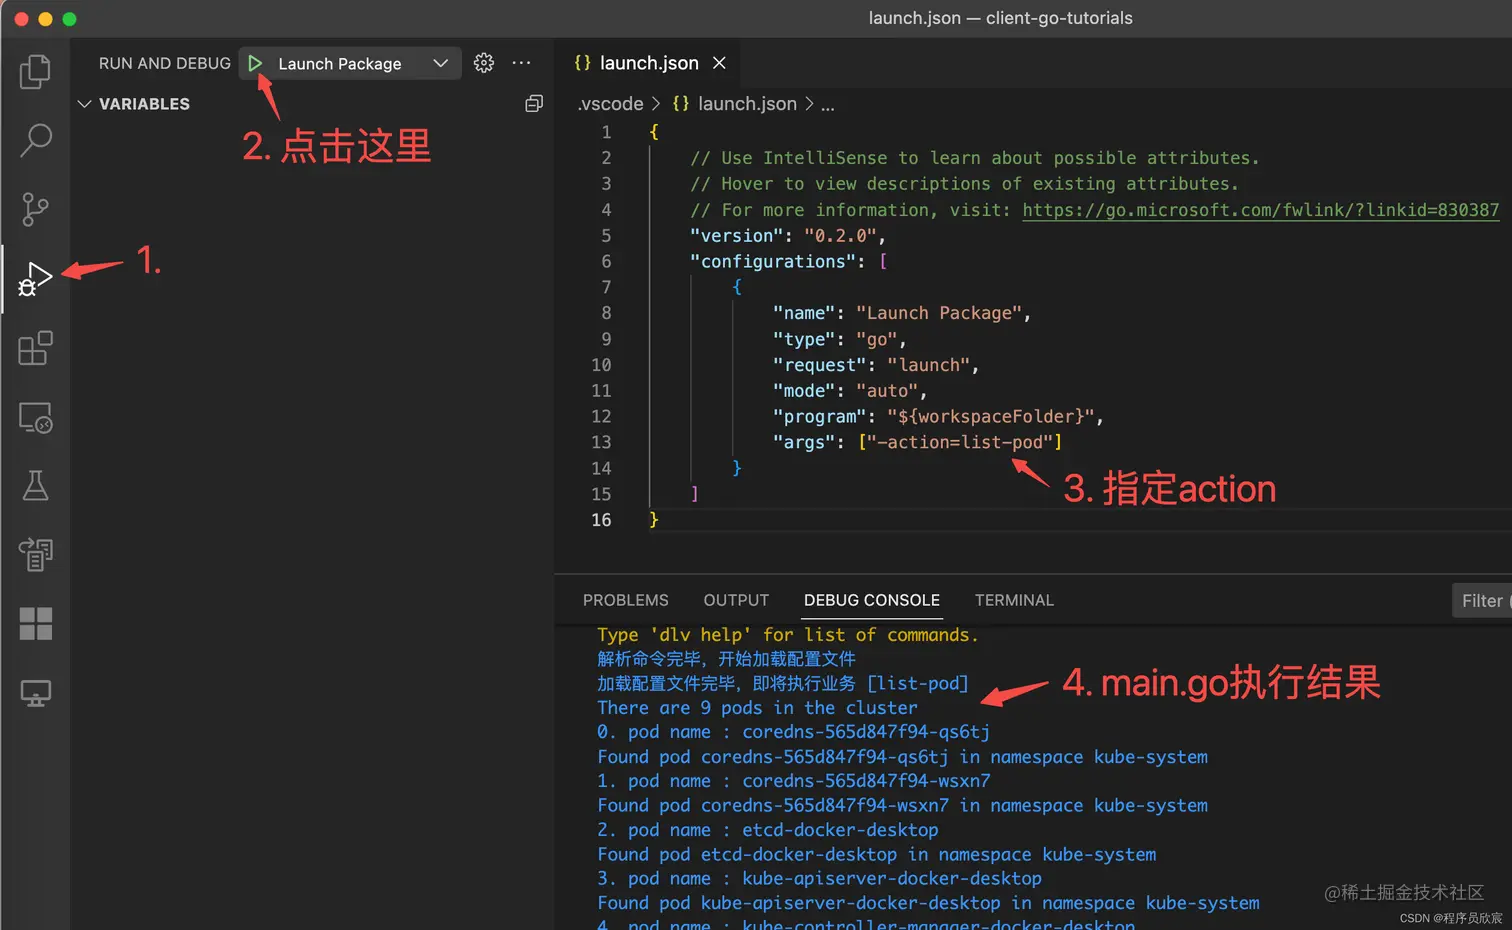Image resolution: width=1512 pixels, height=930 pixels.
Task: Click the "program": "${workspaceFolder}" line
Action: (x=937, y=417)
